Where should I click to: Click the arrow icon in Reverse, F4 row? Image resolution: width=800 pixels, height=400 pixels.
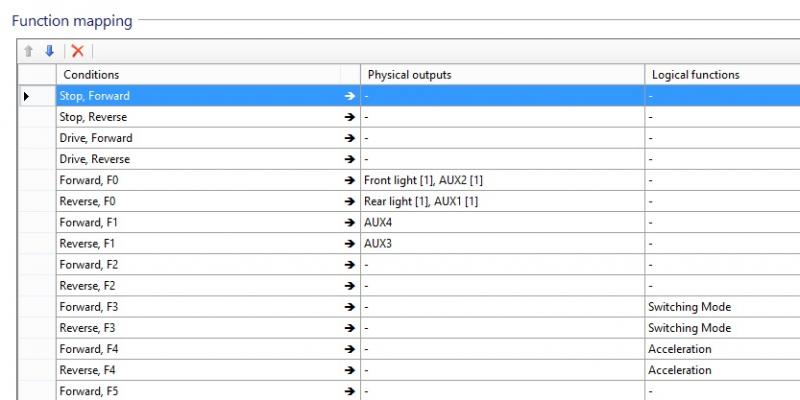pos(349,370)
